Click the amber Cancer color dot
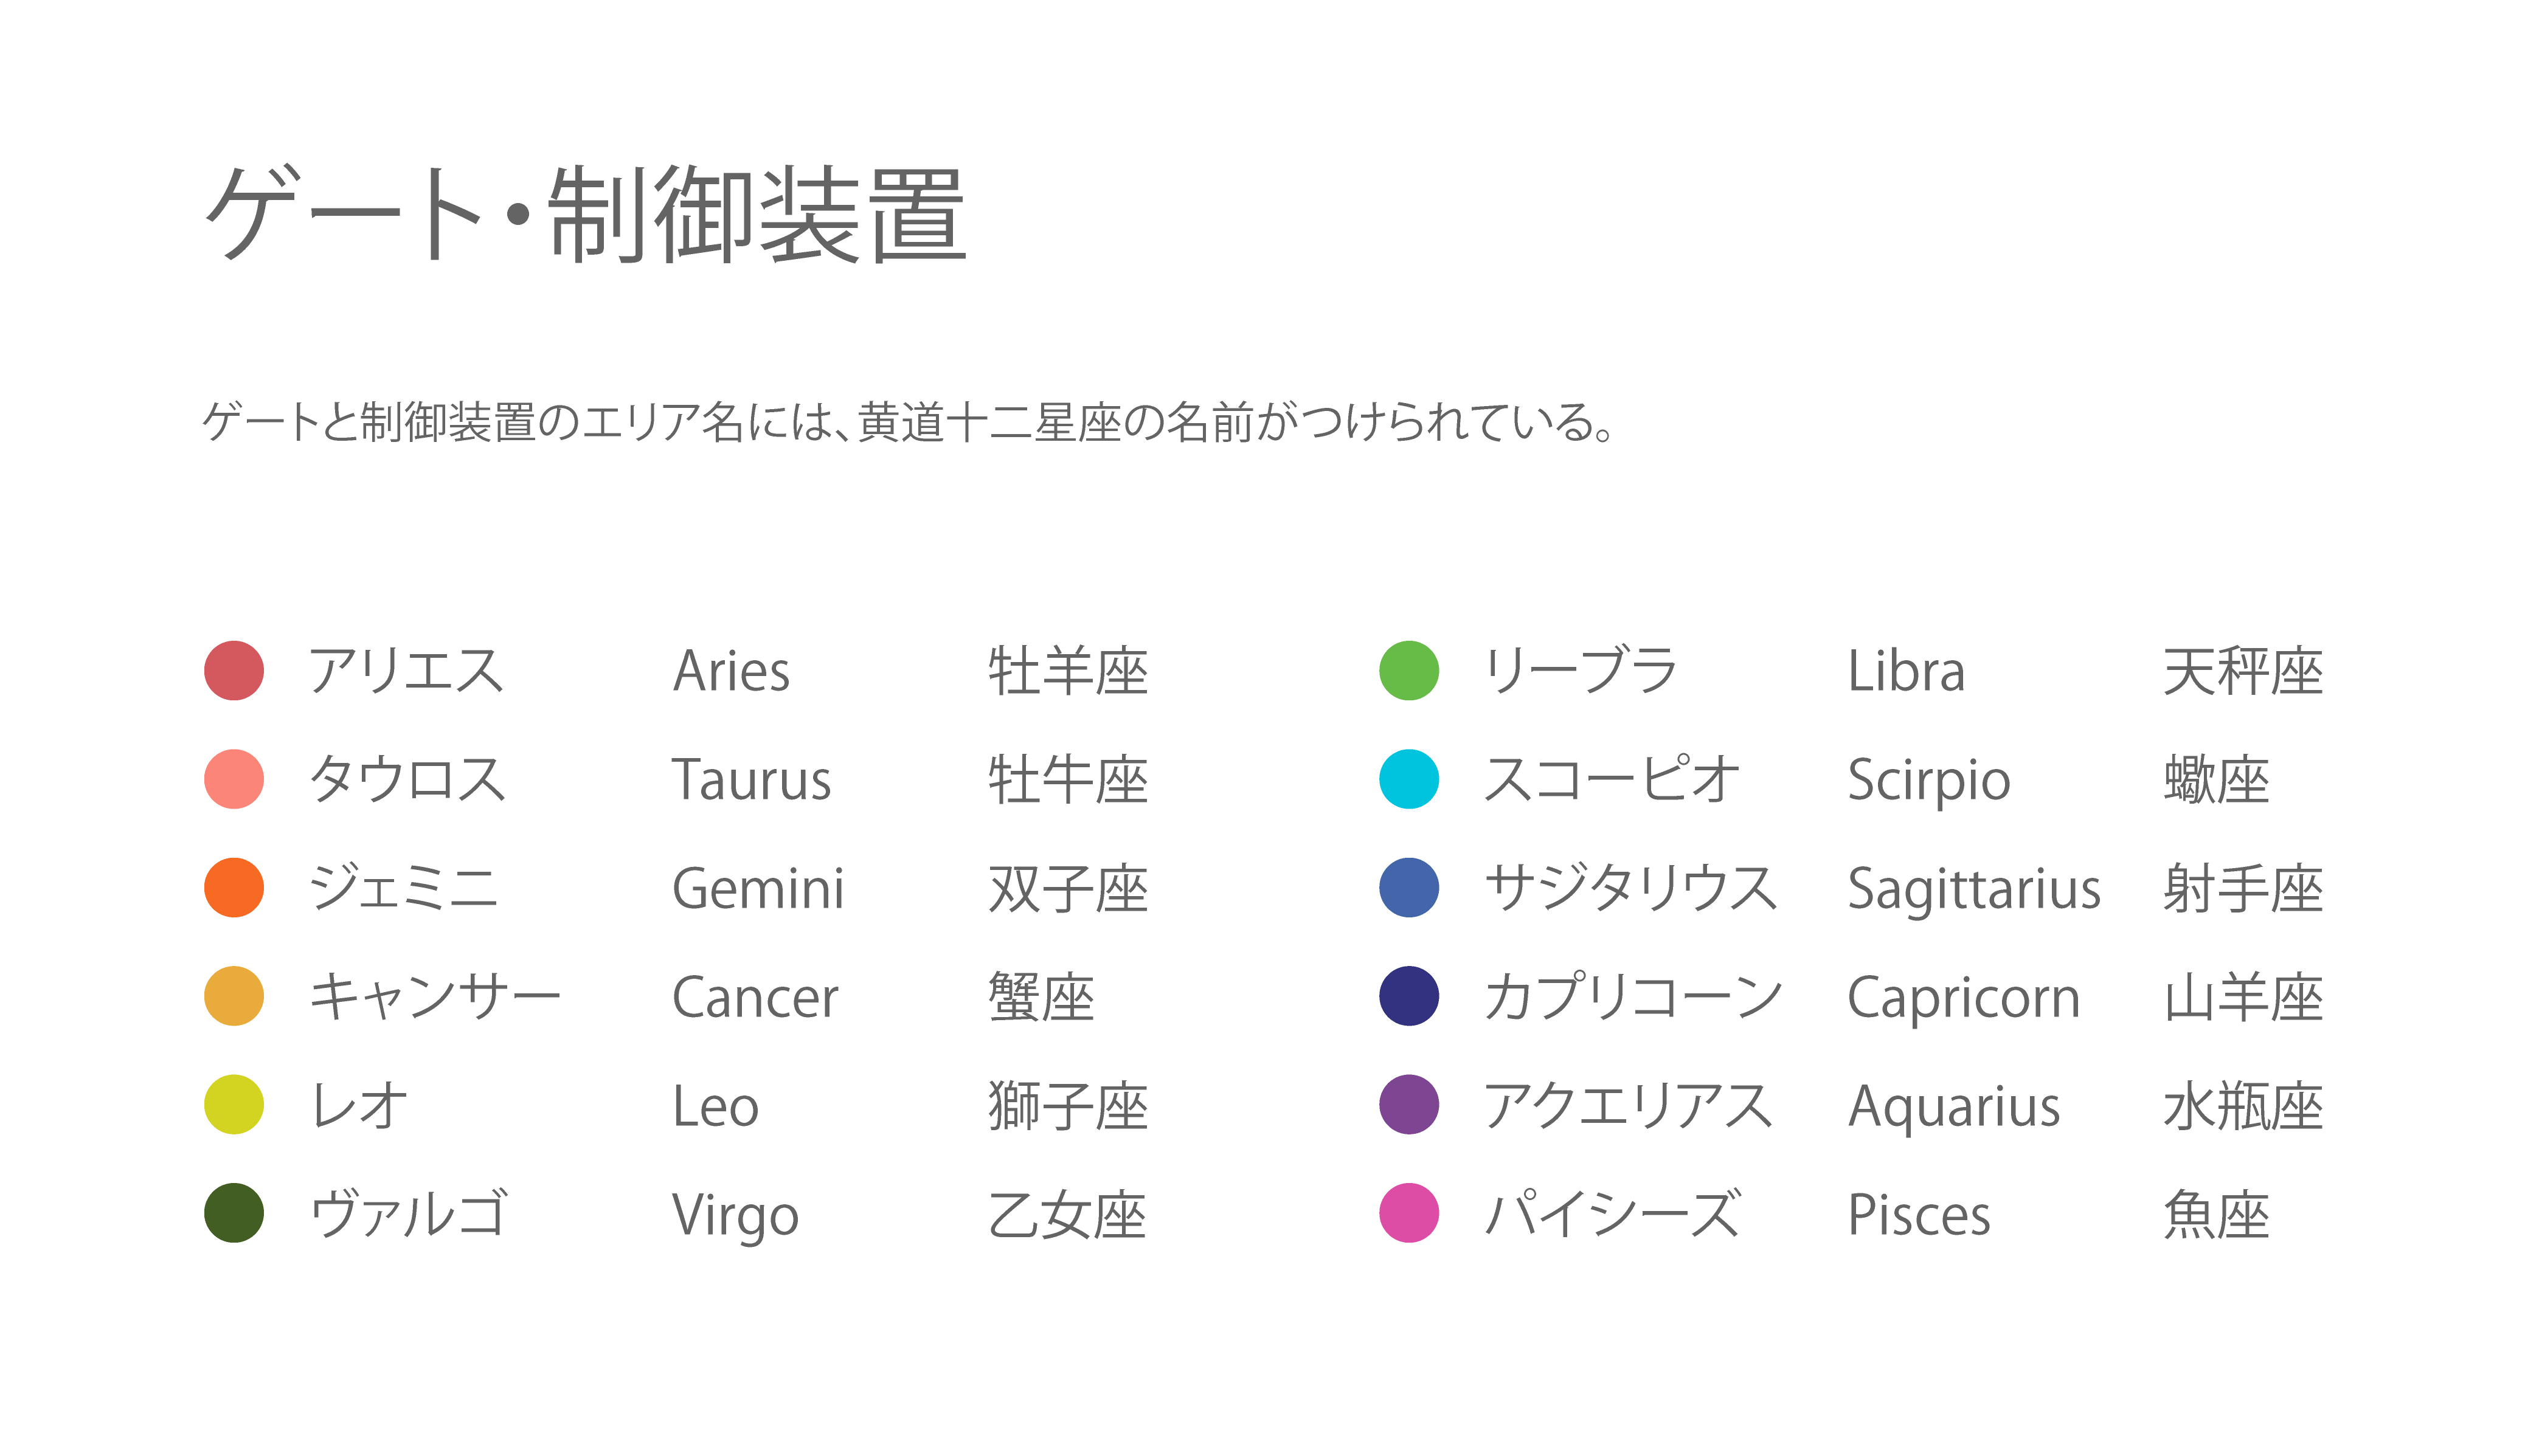Viewport: 2525px width, 1456px height. 234,996
